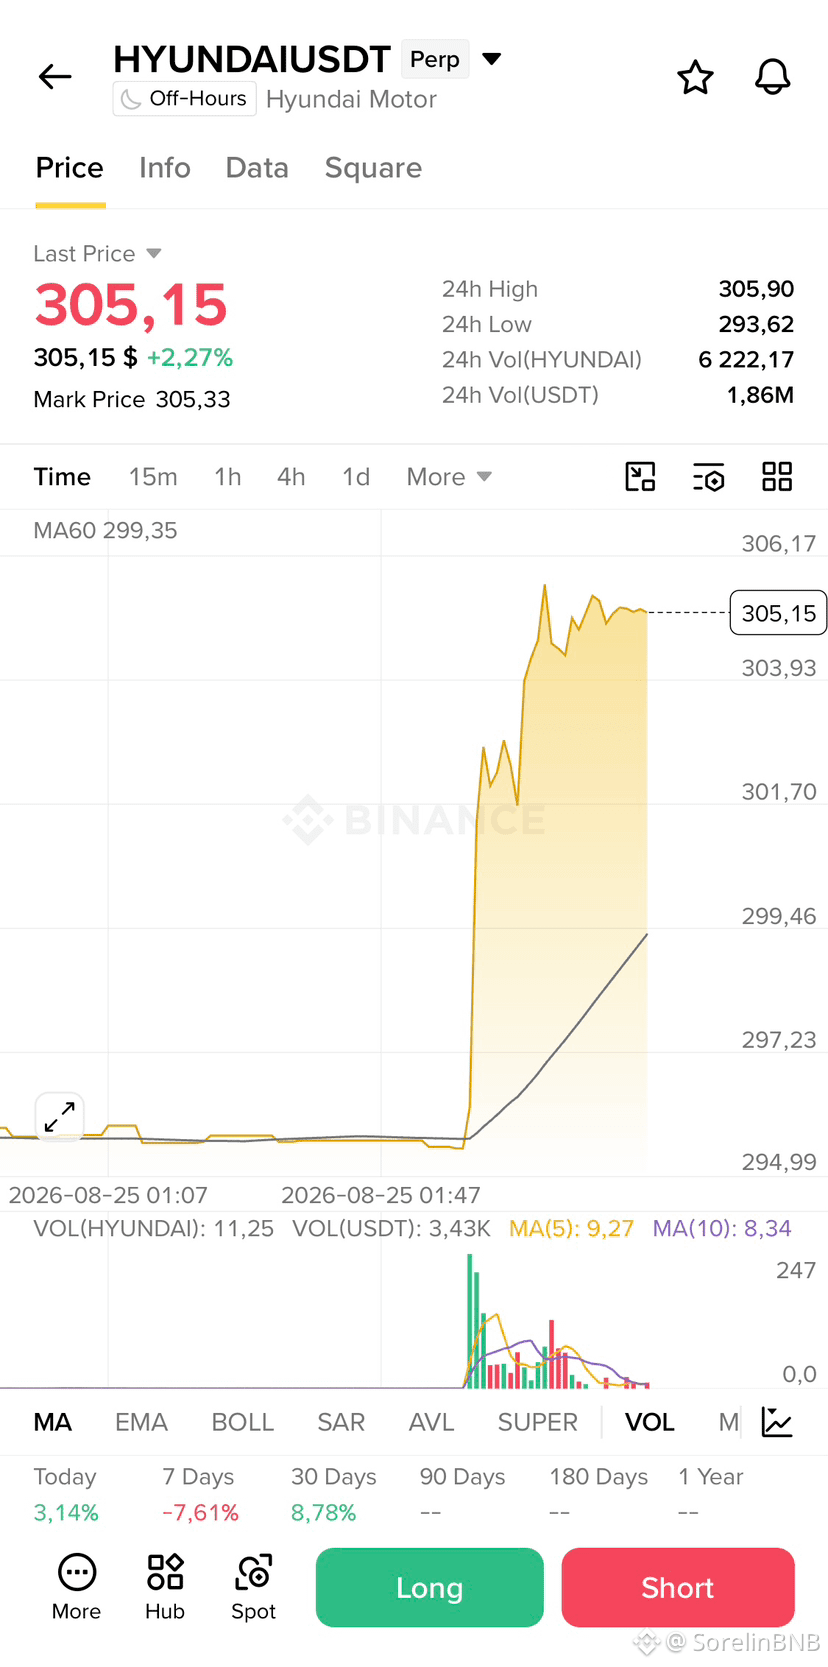828x1667 pixels.
Task: Expand the More timeframes dropdown
Action: 449,477
